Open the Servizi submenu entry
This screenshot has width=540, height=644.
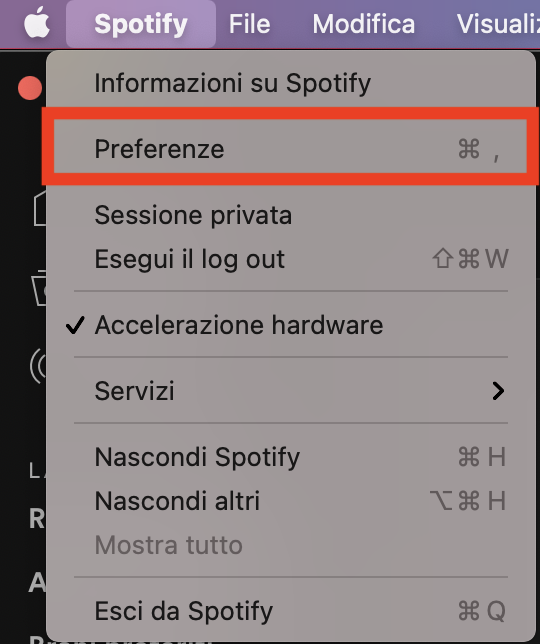point(291,391)
